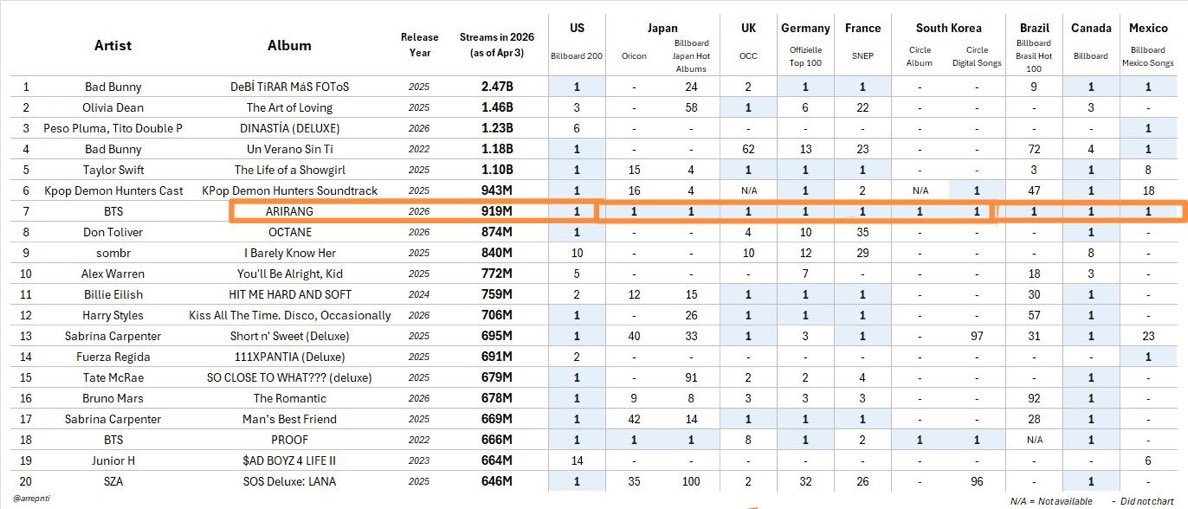Select HIT ME HARD AND SOFT album

tap(289, 294)
